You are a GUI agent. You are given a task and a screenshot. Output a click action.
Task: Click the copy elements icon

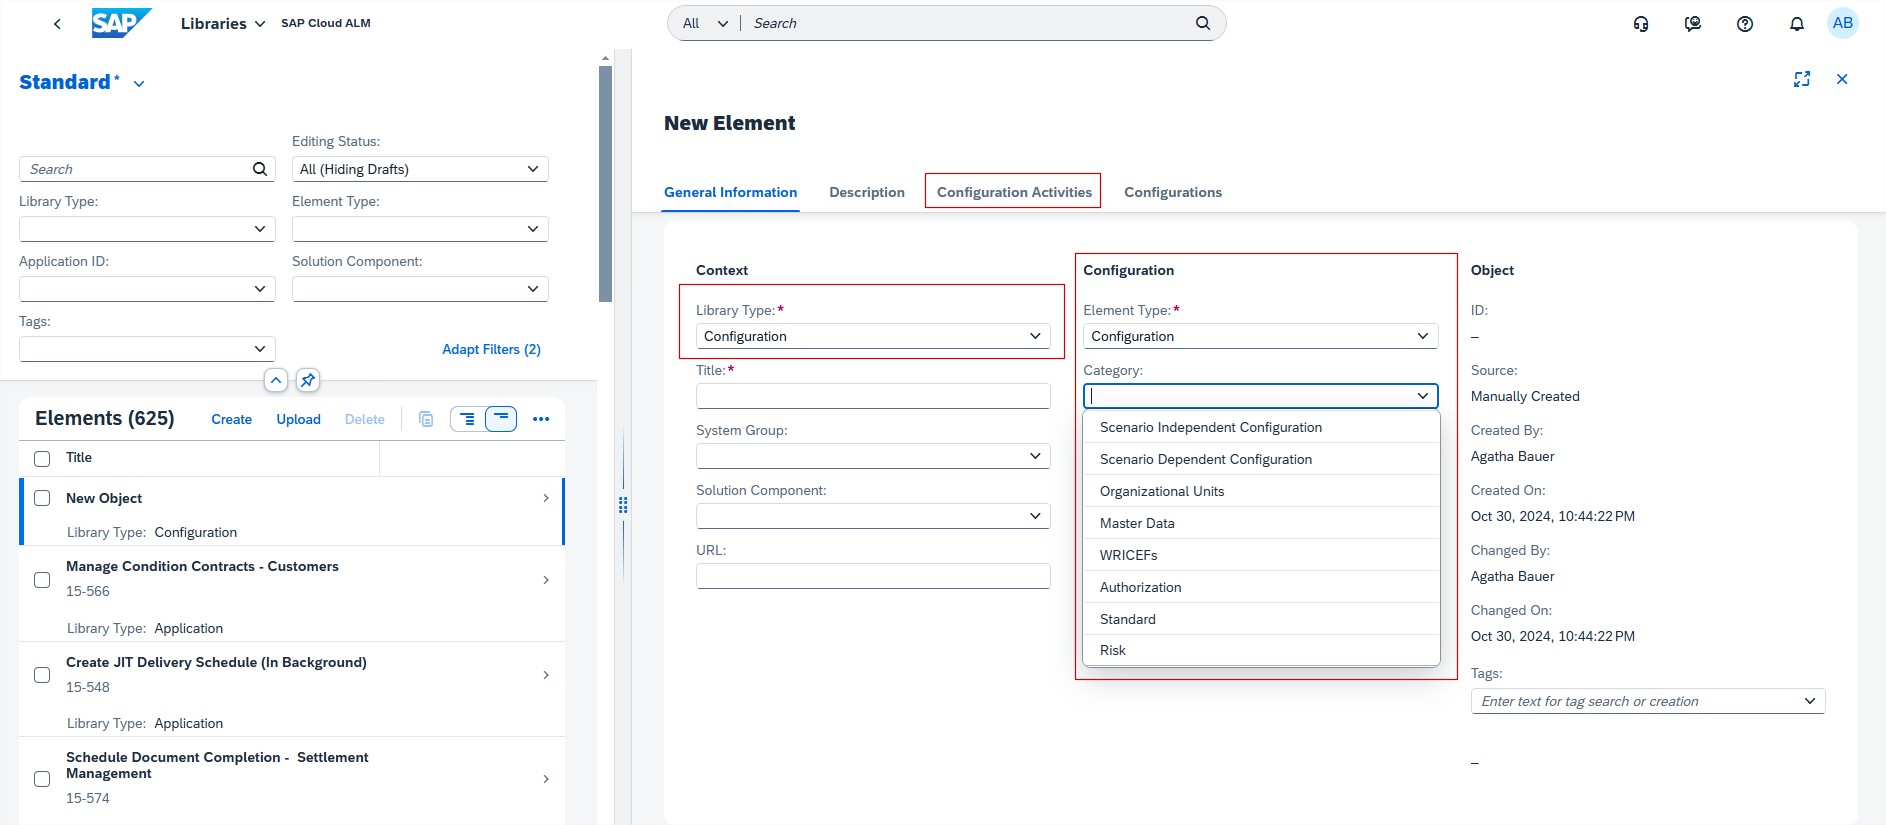point(426,419)
